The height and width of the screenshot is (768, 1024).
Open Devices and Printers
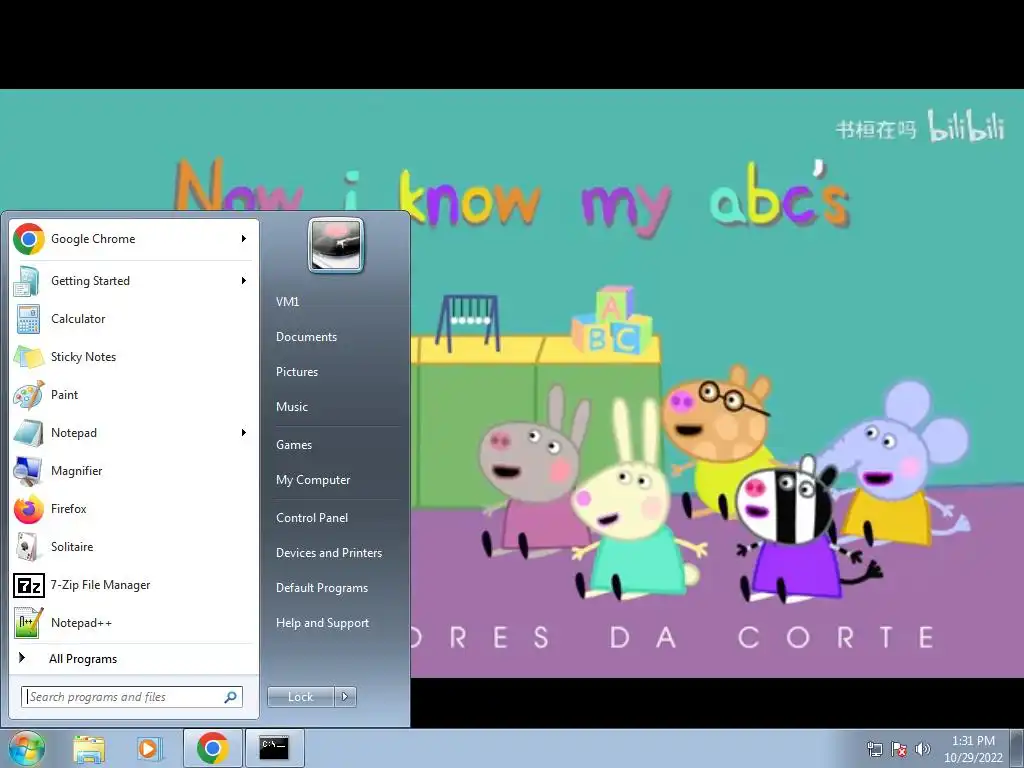[328, 553]
